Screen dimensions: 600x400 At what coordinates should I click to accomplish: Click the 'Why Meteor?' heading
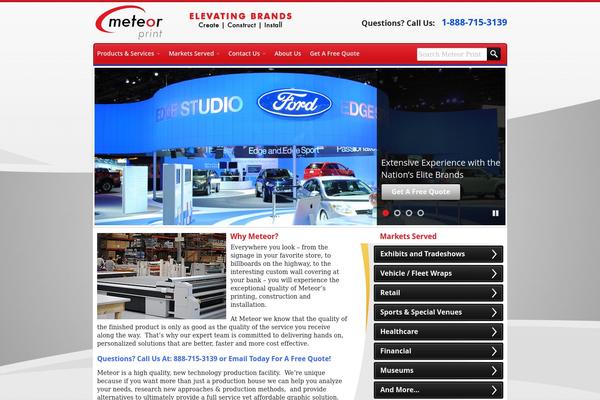point(254,236)
